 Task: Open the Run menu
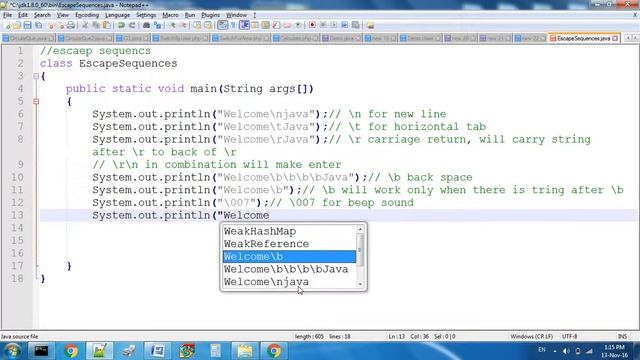(190, 15)
